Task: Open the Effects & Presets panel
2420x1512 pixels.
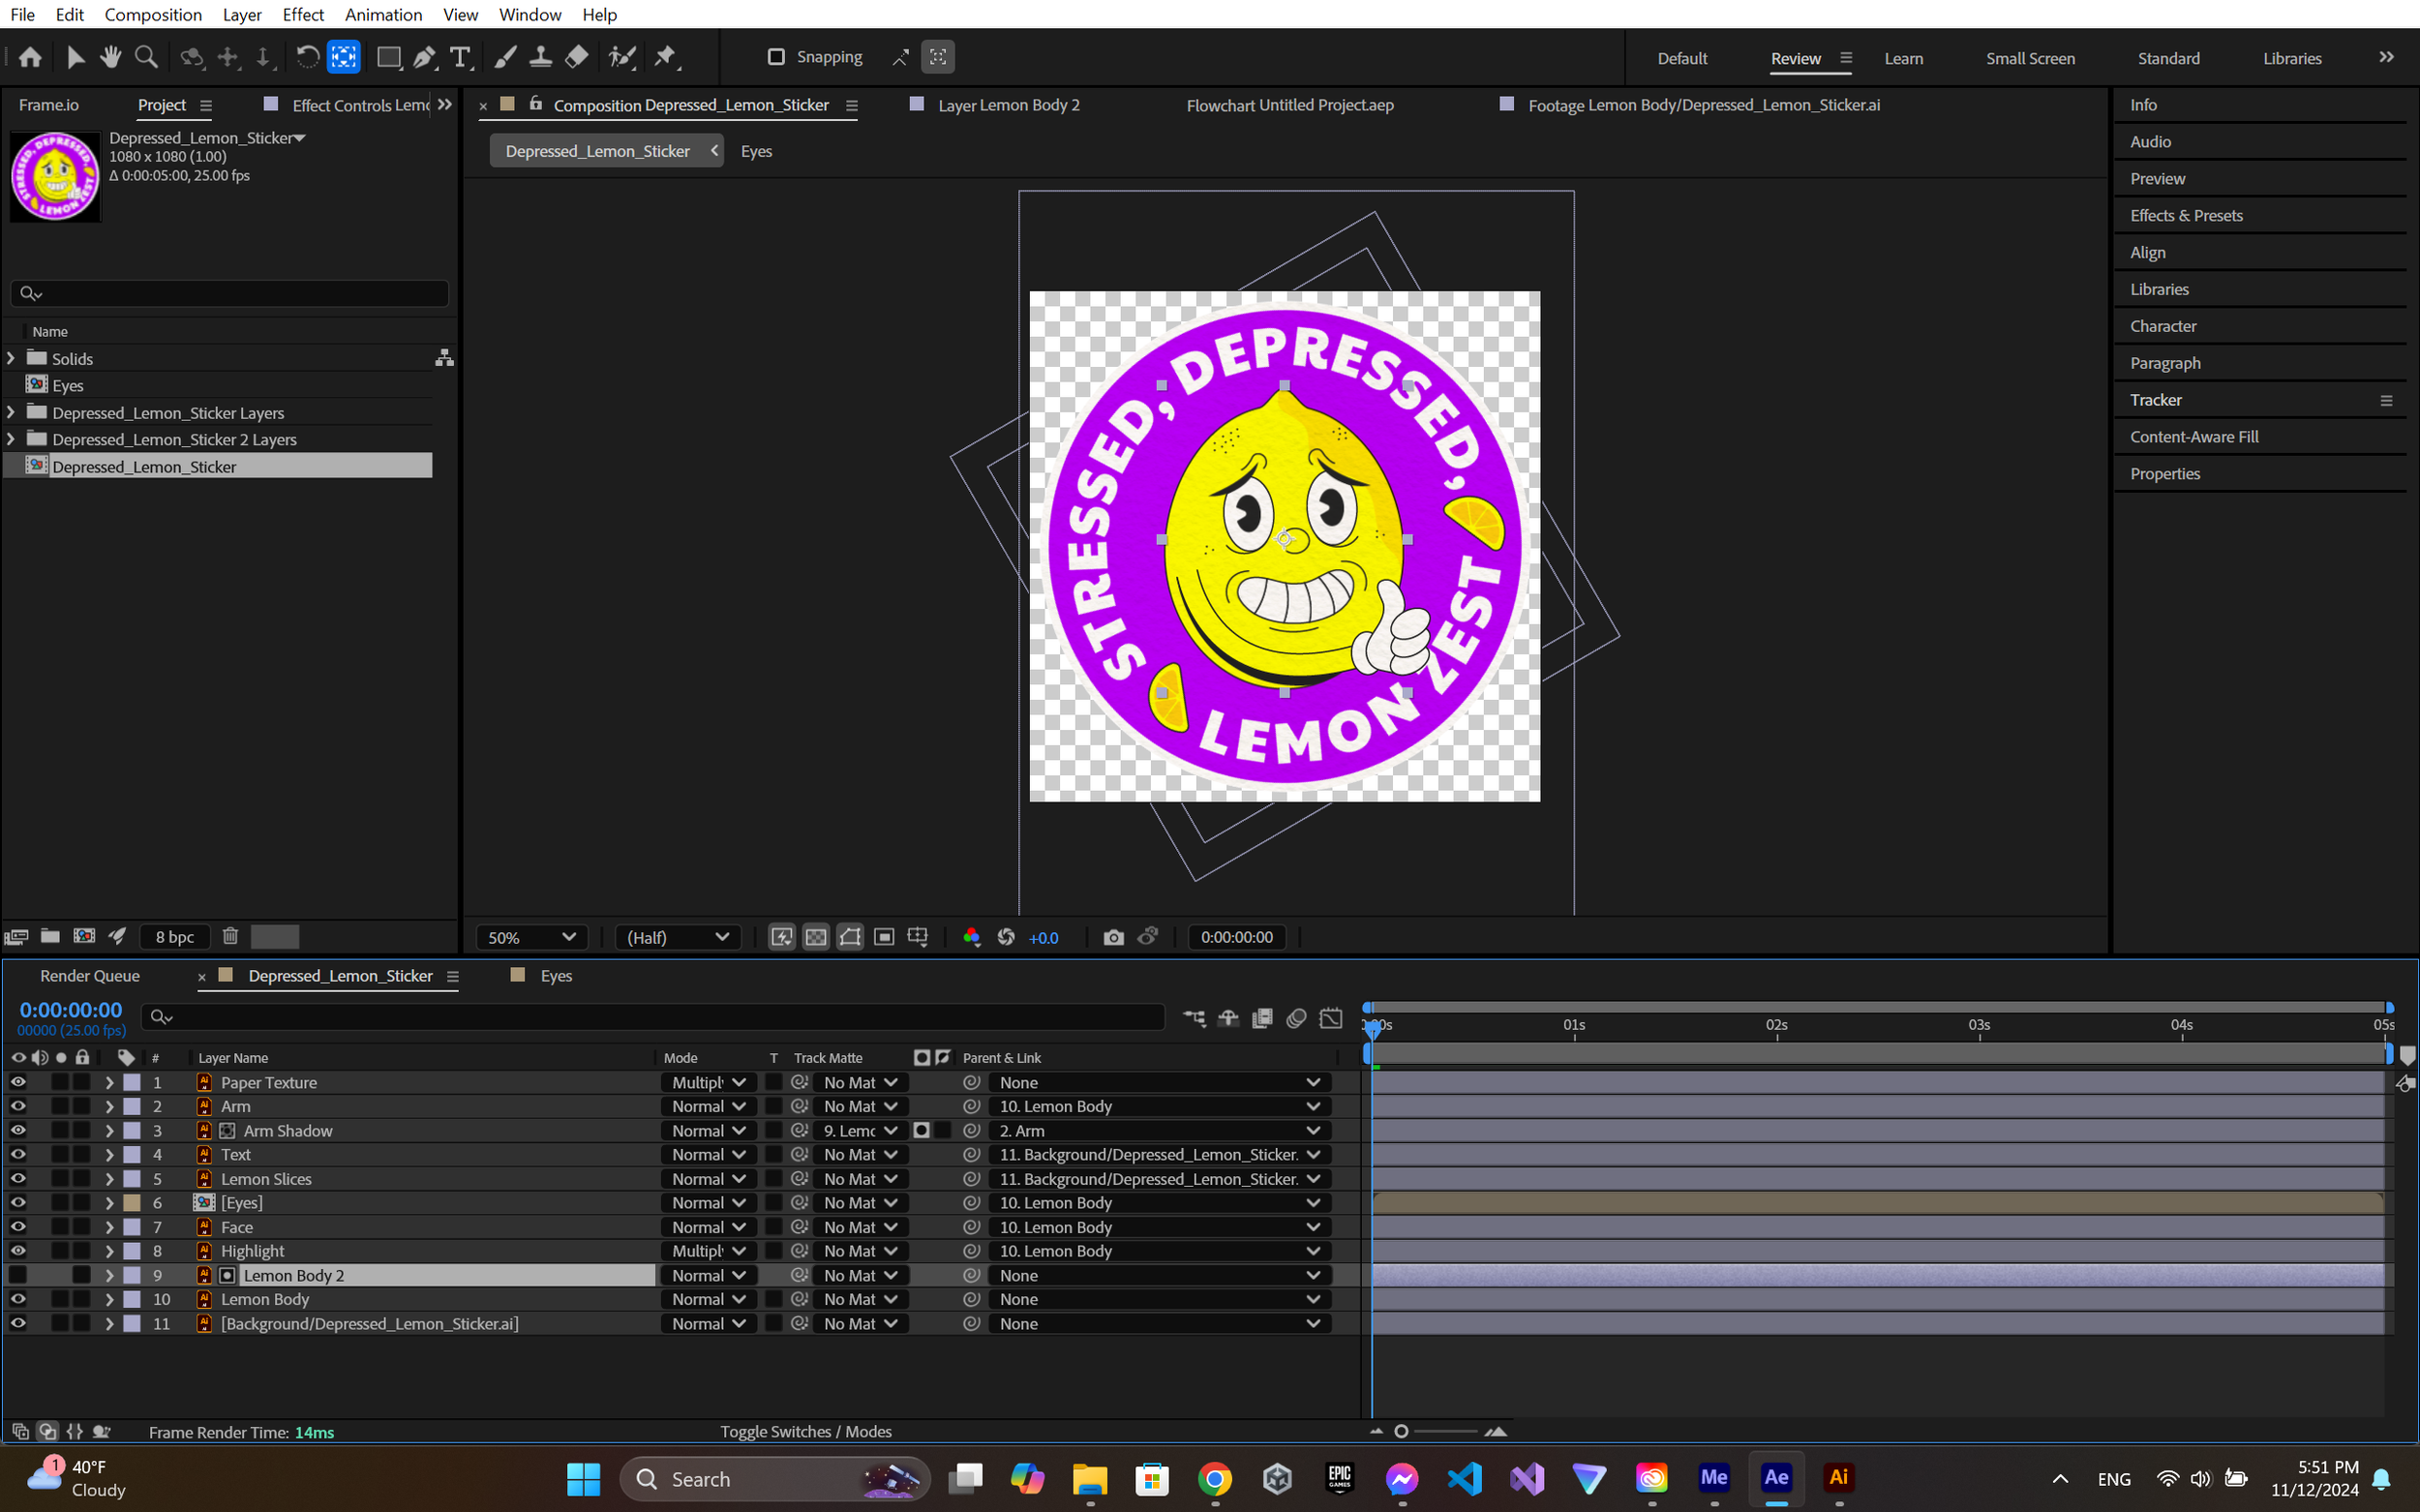Action: click(x=2186, y=215)
